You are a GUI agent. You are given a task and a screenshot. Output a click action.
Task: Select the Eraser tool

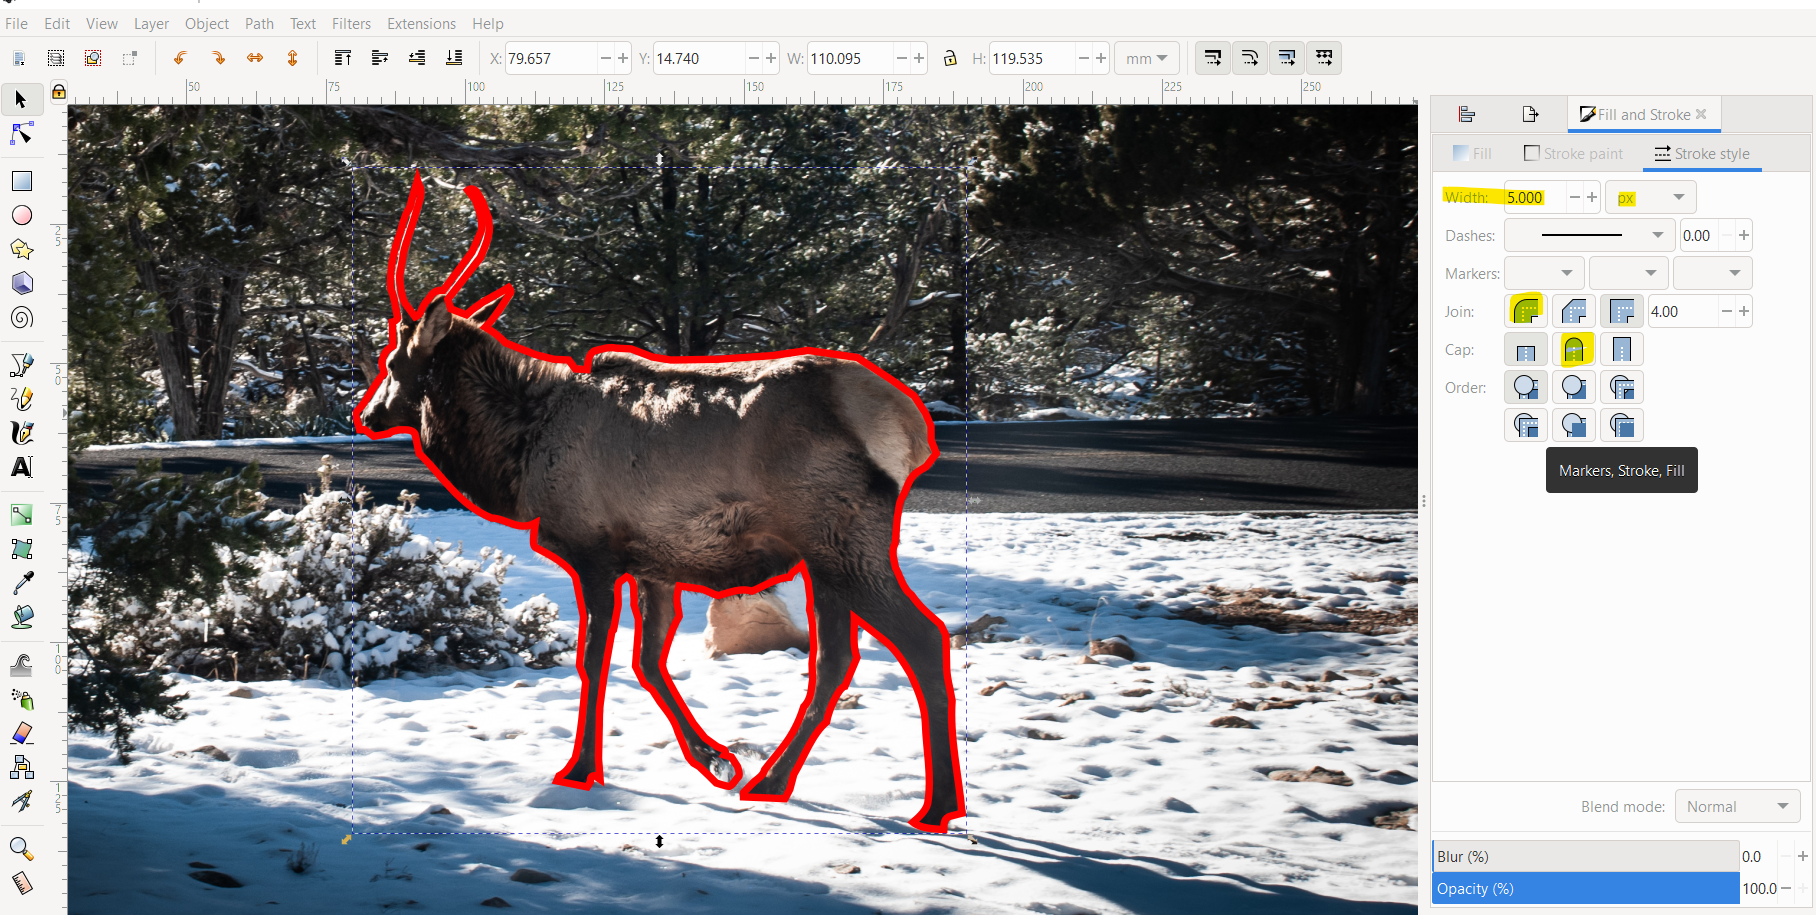coord(21,733)
